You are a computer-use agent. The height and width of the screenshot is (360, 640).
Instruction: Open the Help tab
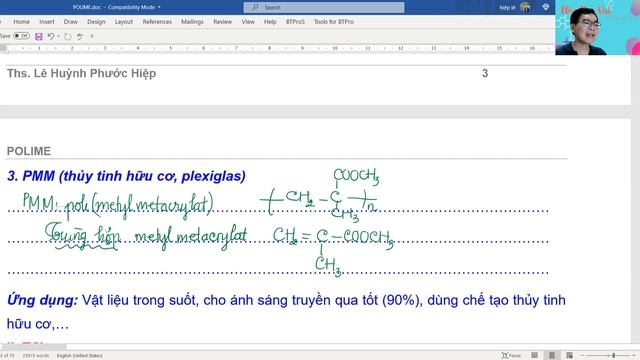(270, 22)
